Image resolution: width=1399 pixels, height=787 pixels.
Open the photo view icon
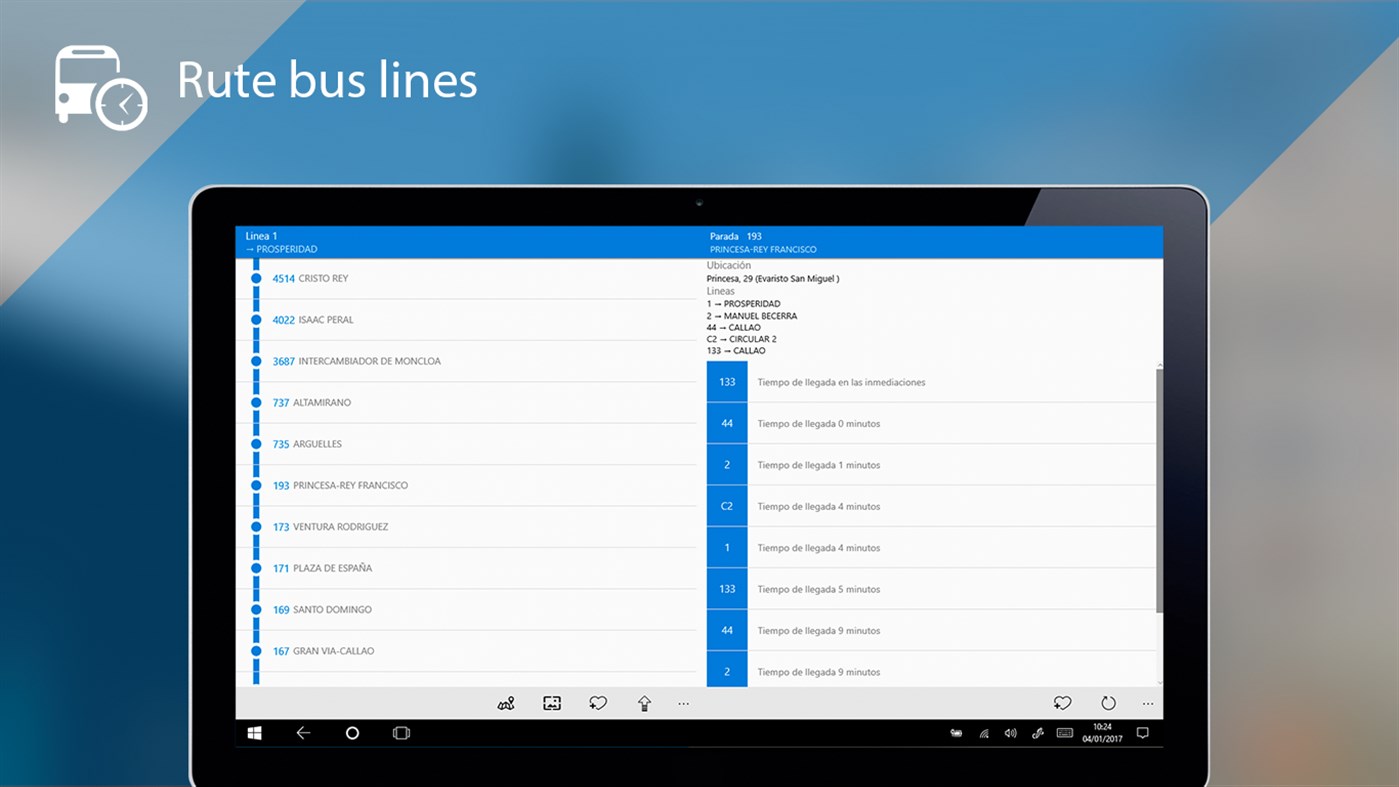(551, 703)
